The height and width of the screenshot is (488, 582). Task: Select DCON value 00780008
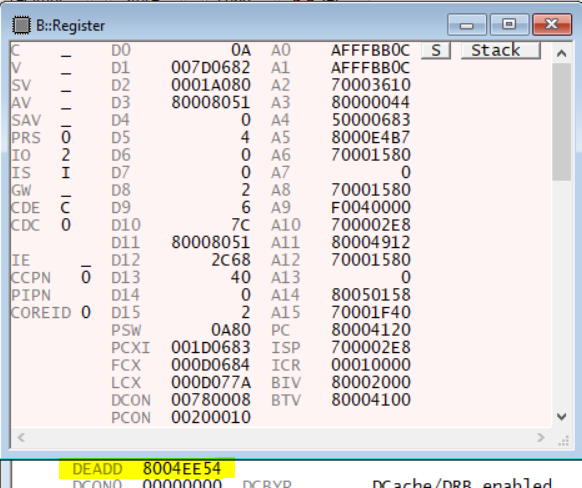point(211,400)
